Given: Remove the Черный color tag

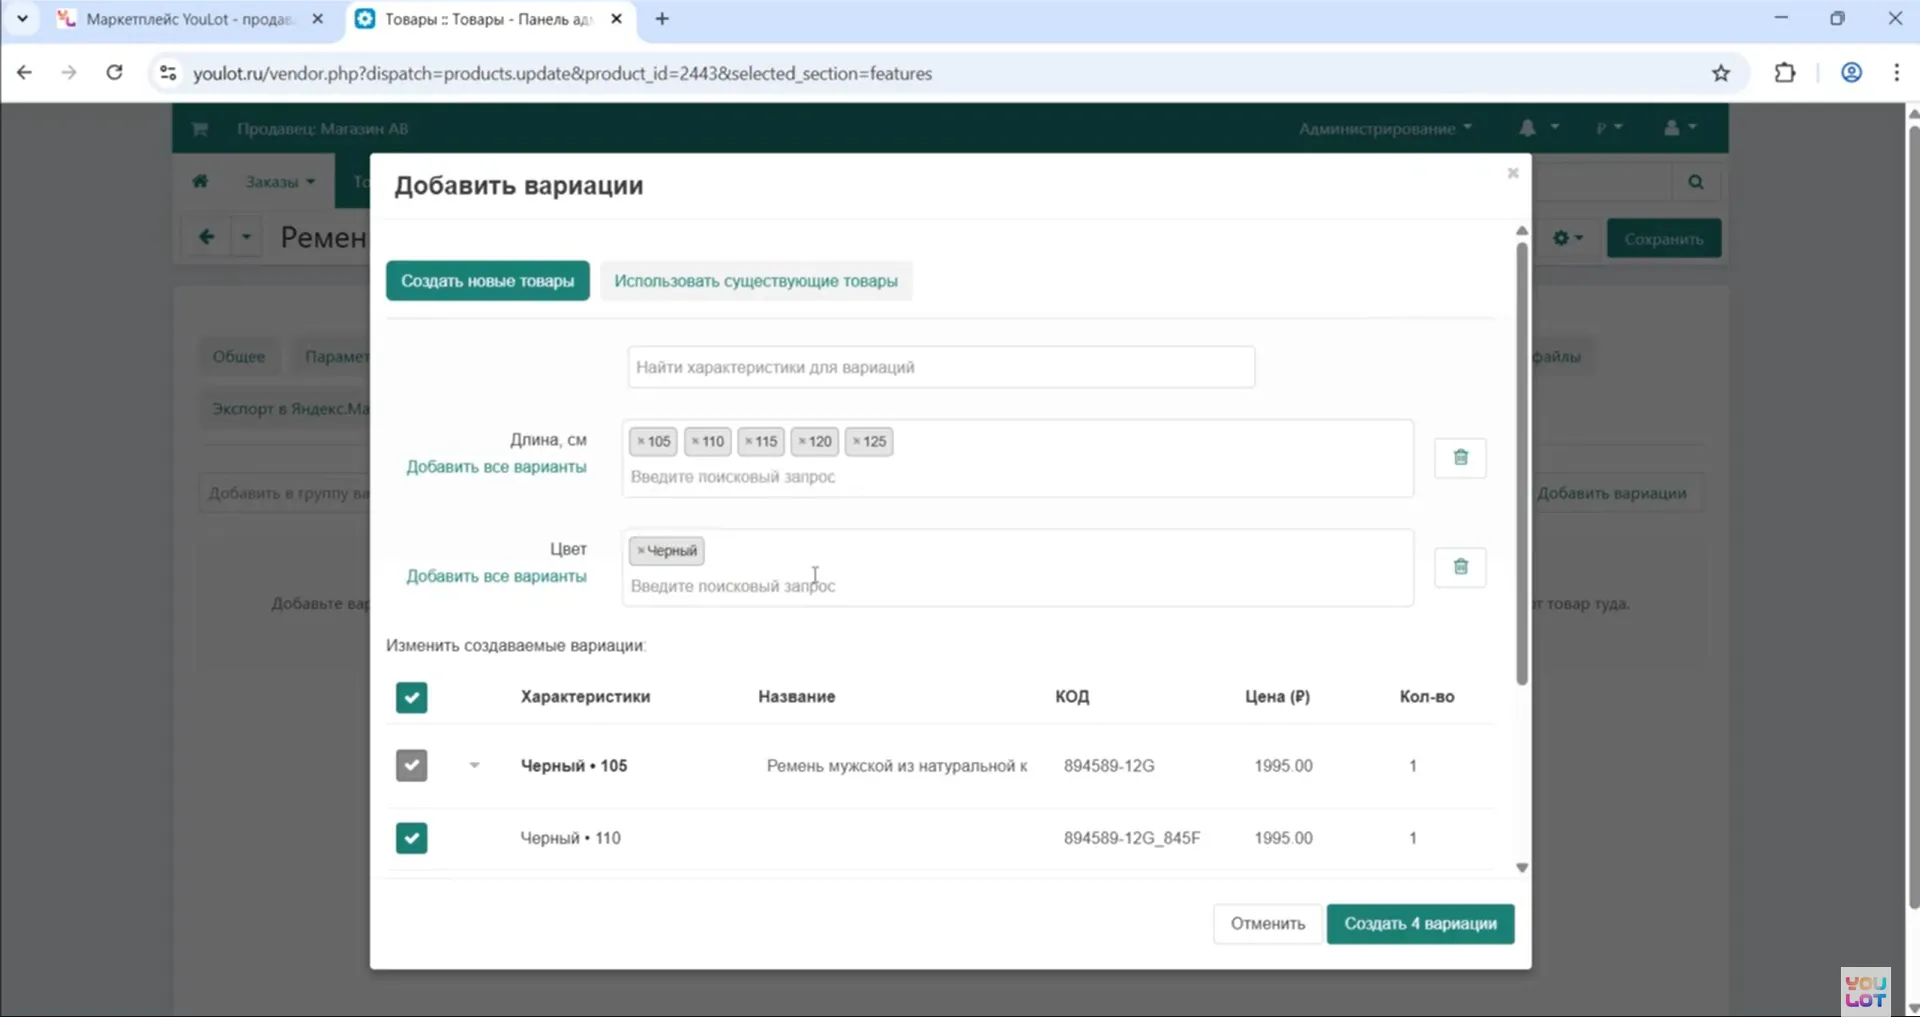Looking at the screenshot, I should pos(641,551).
